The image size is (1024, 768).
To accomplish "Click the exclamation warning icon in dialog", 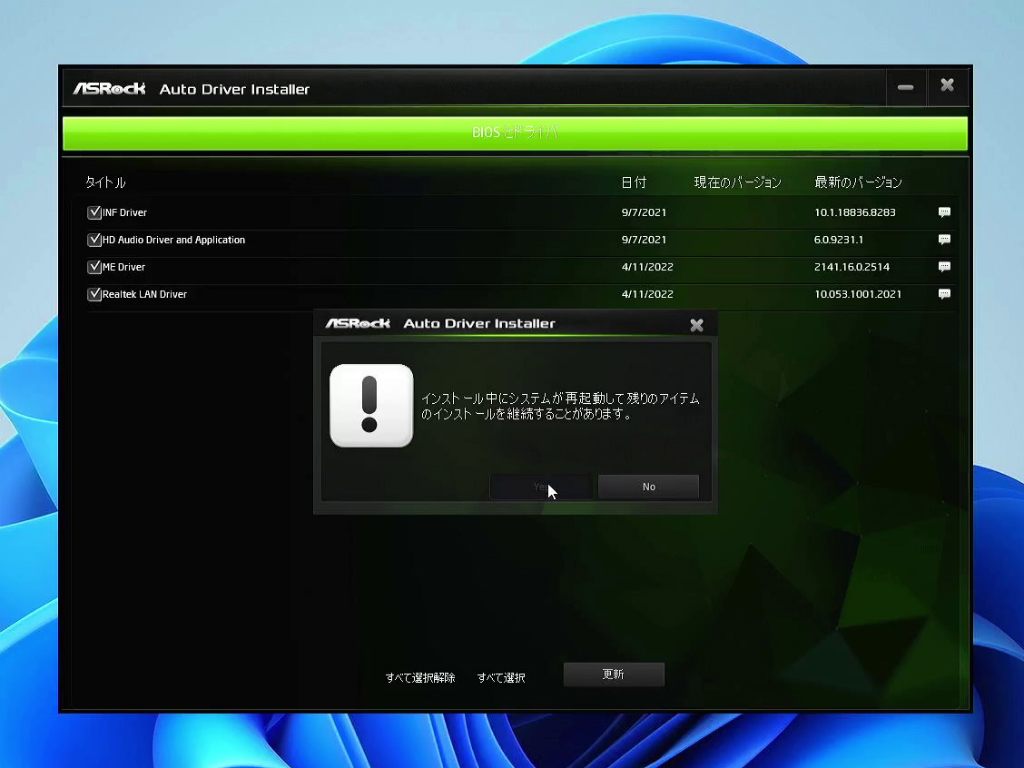I will (371, 406).
